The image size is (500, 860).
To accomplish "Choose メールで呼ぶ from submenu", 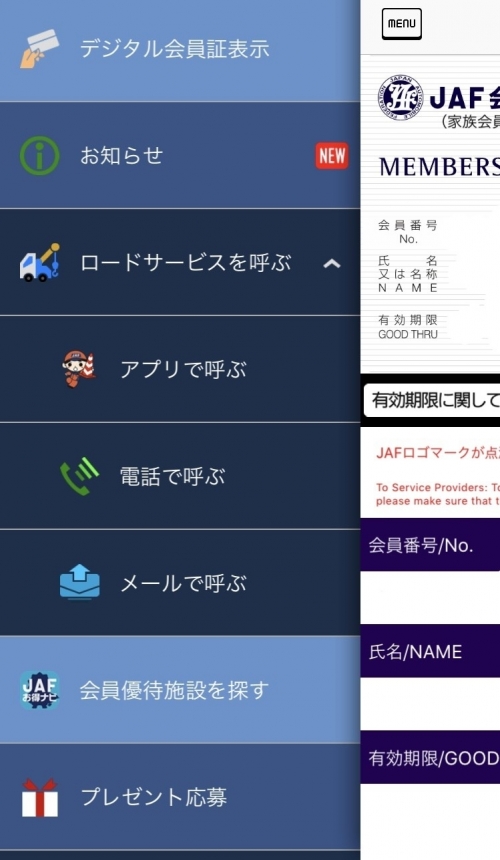I will (180, 583).
